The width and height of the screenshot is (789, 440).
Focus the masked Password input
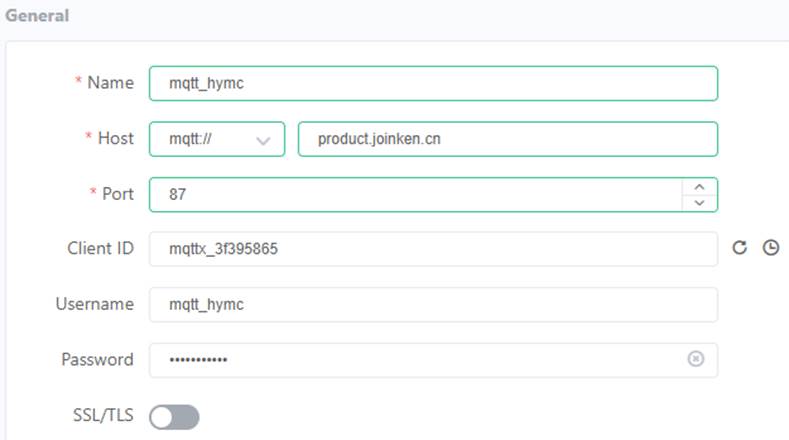[418, 360]
